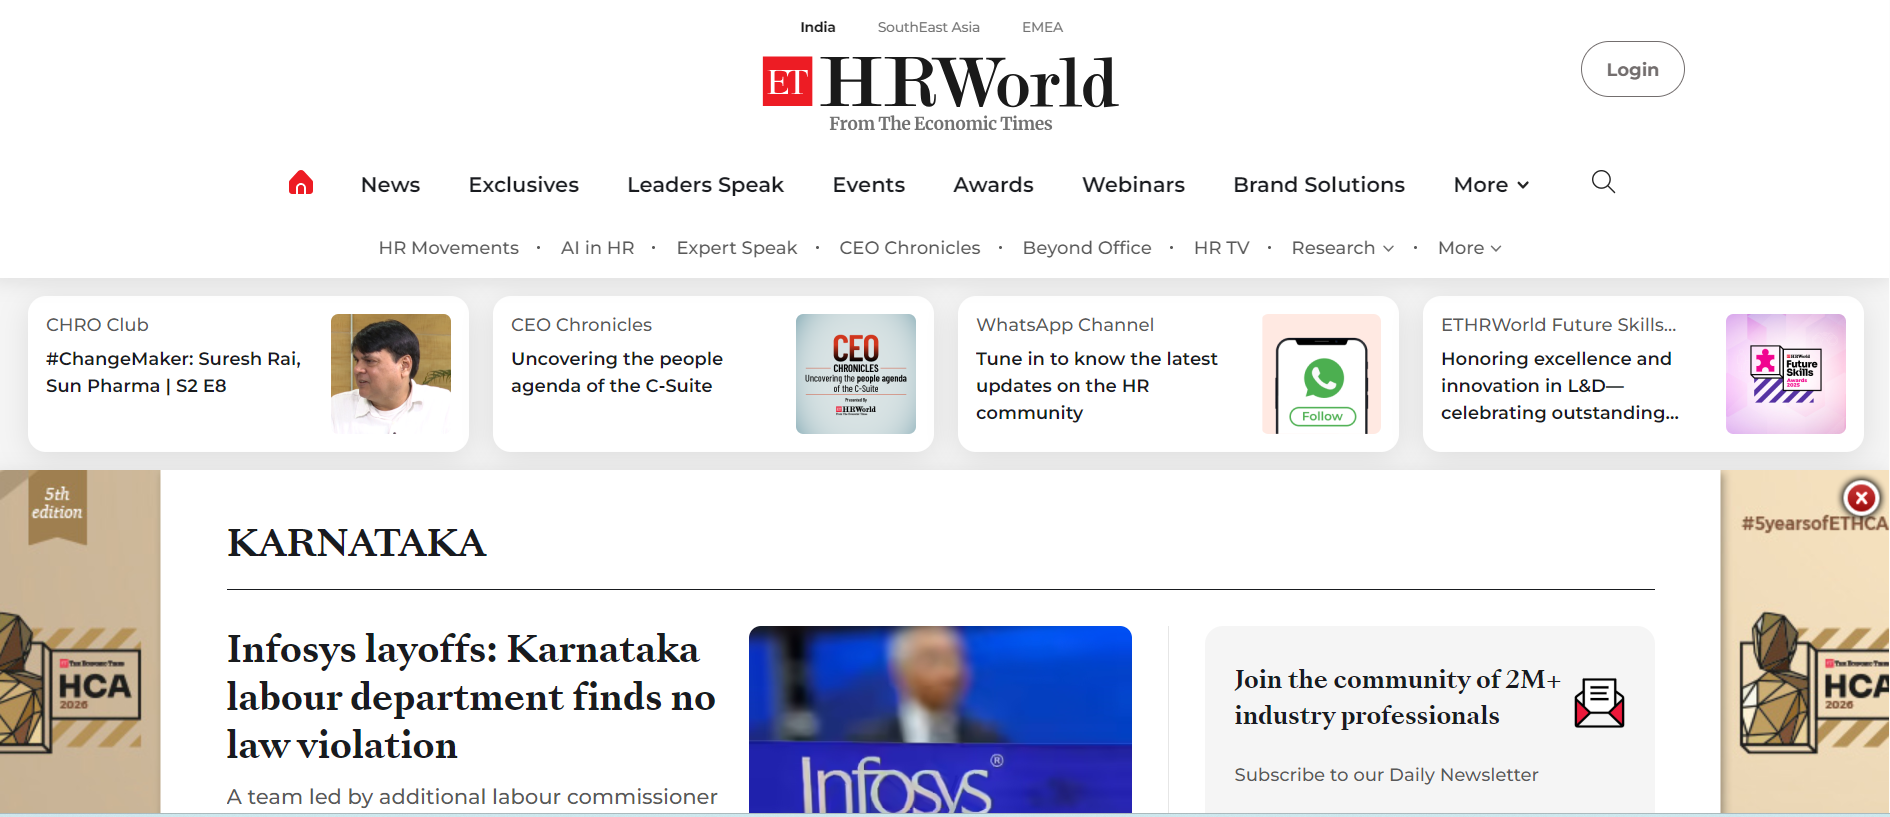Switch to EMEA edition
Screen dimensions: 1890x817
tap(1042, 27)
